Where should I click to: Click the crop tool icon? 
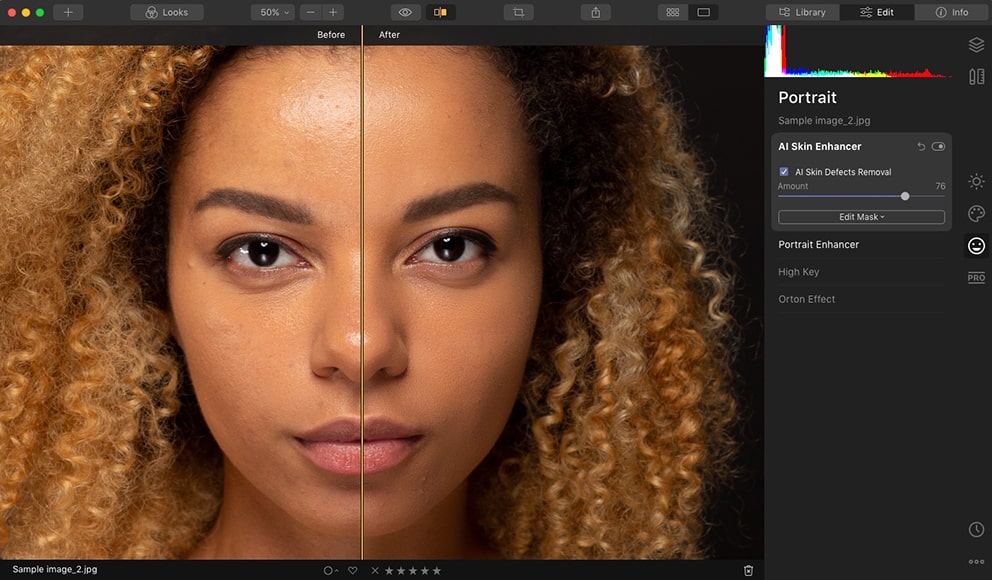click(x=518, y=12)
